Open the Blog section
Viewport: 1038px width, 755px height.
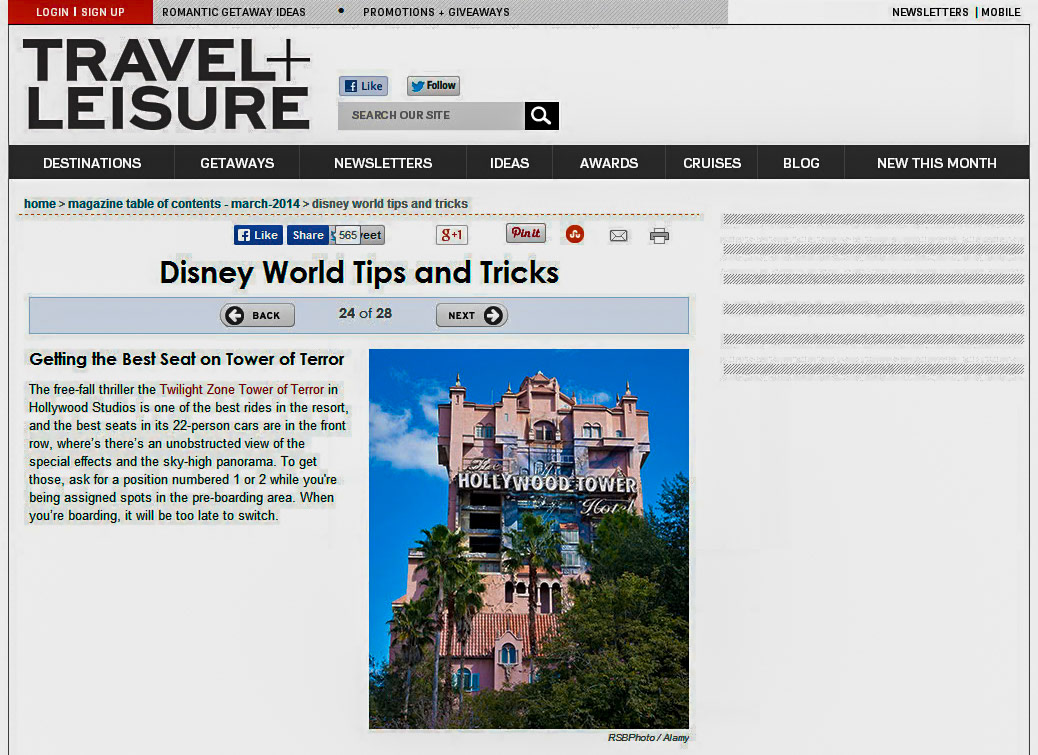pos(801,163)
